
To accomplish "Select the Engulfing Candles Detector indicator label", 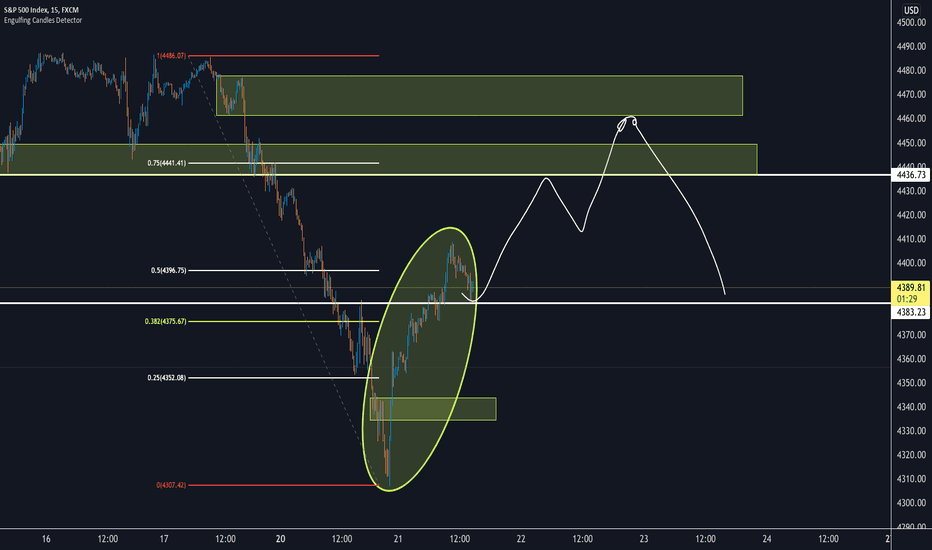I will tap(43, 20).
